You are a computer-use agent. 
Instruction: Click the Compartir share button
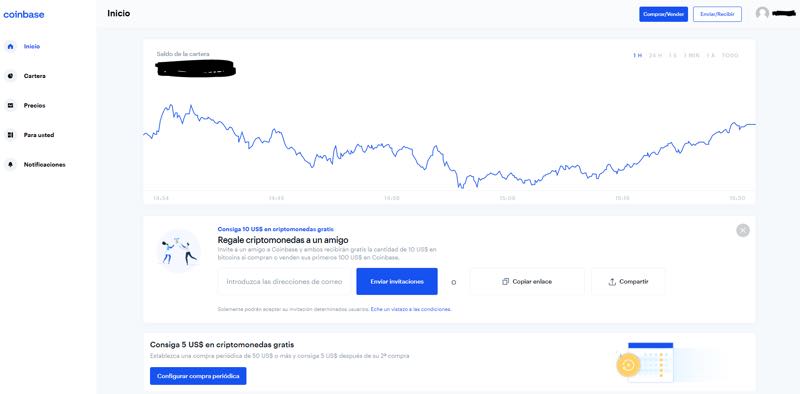click(x=628, y=281)
